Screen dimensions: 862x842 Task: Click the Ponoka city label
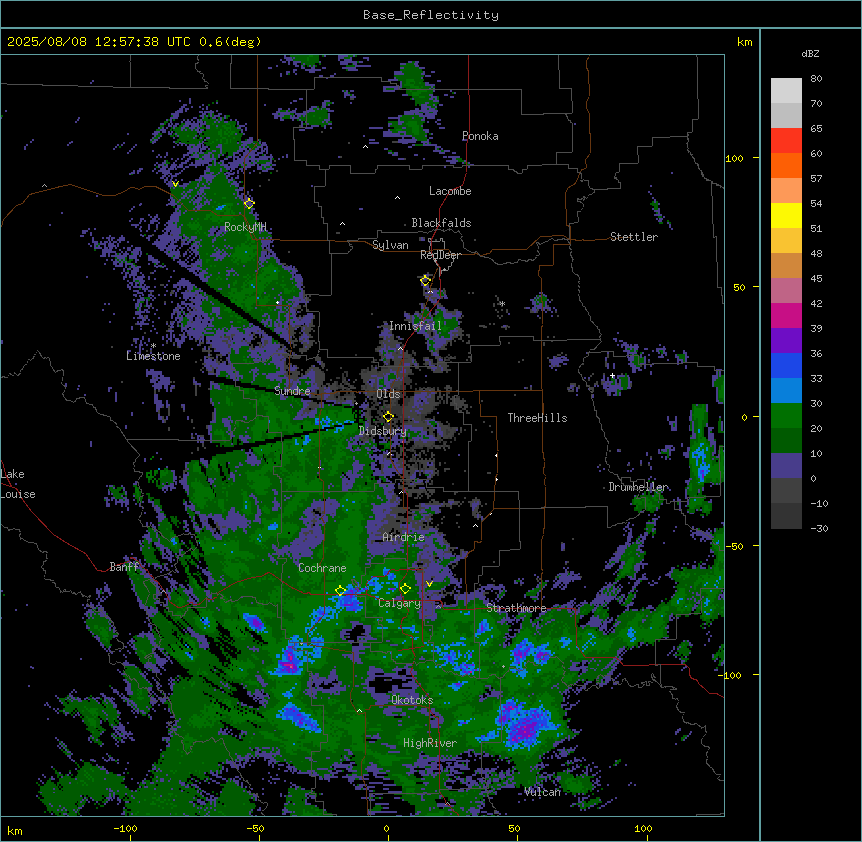(480, 136)
